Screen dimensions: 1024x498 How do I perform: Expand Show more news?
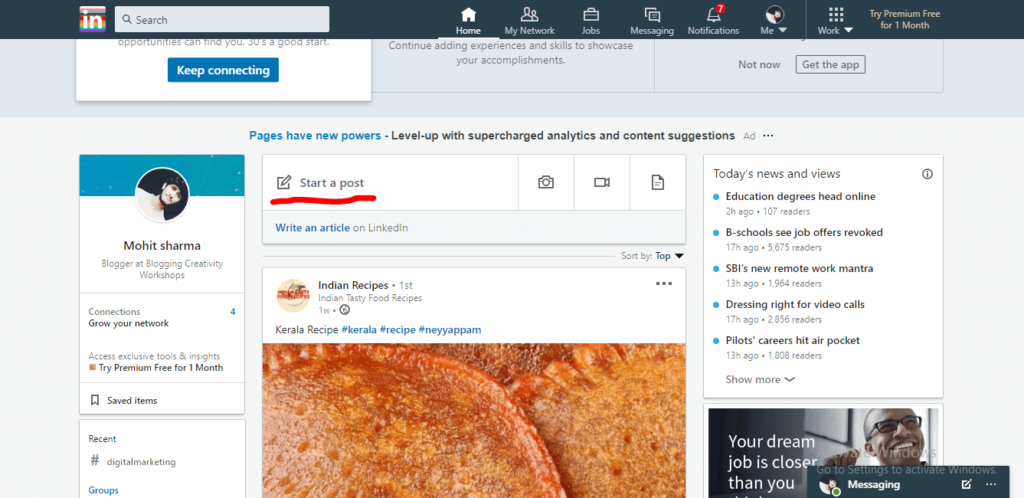pos(760,379)
